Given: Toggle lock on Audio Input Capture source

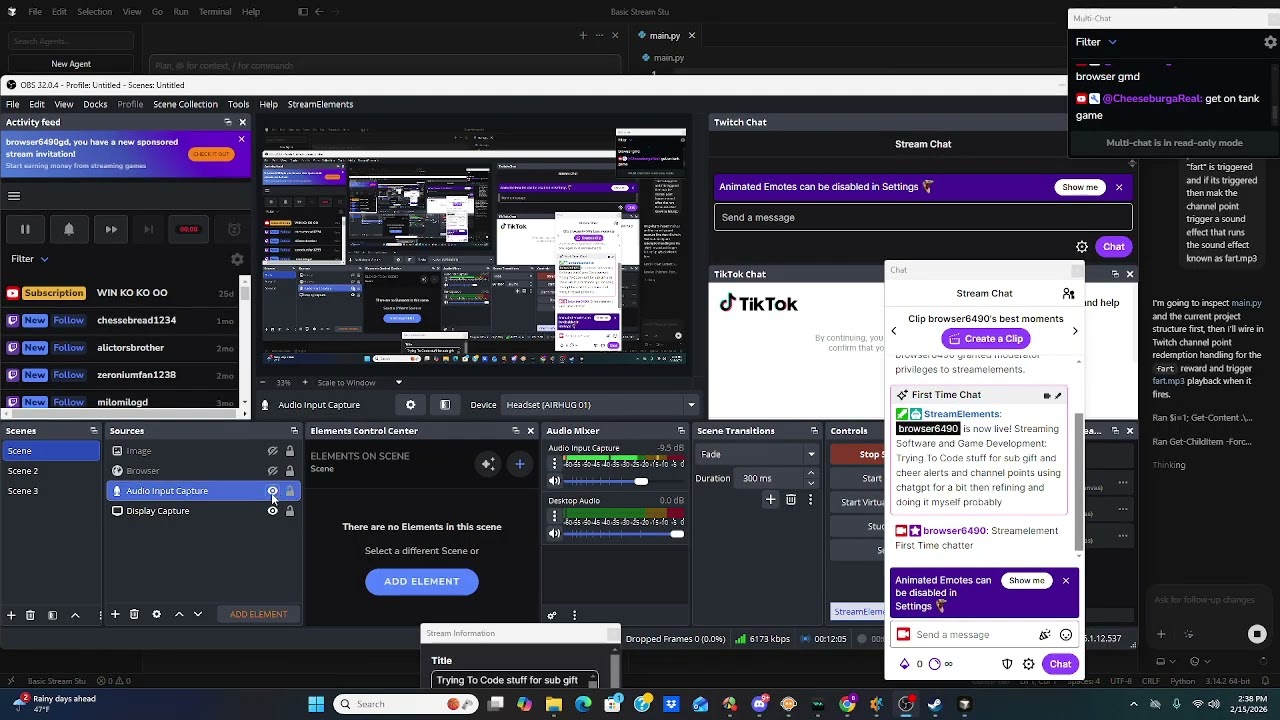Looking at the screenshot, I should pos(290,491).
